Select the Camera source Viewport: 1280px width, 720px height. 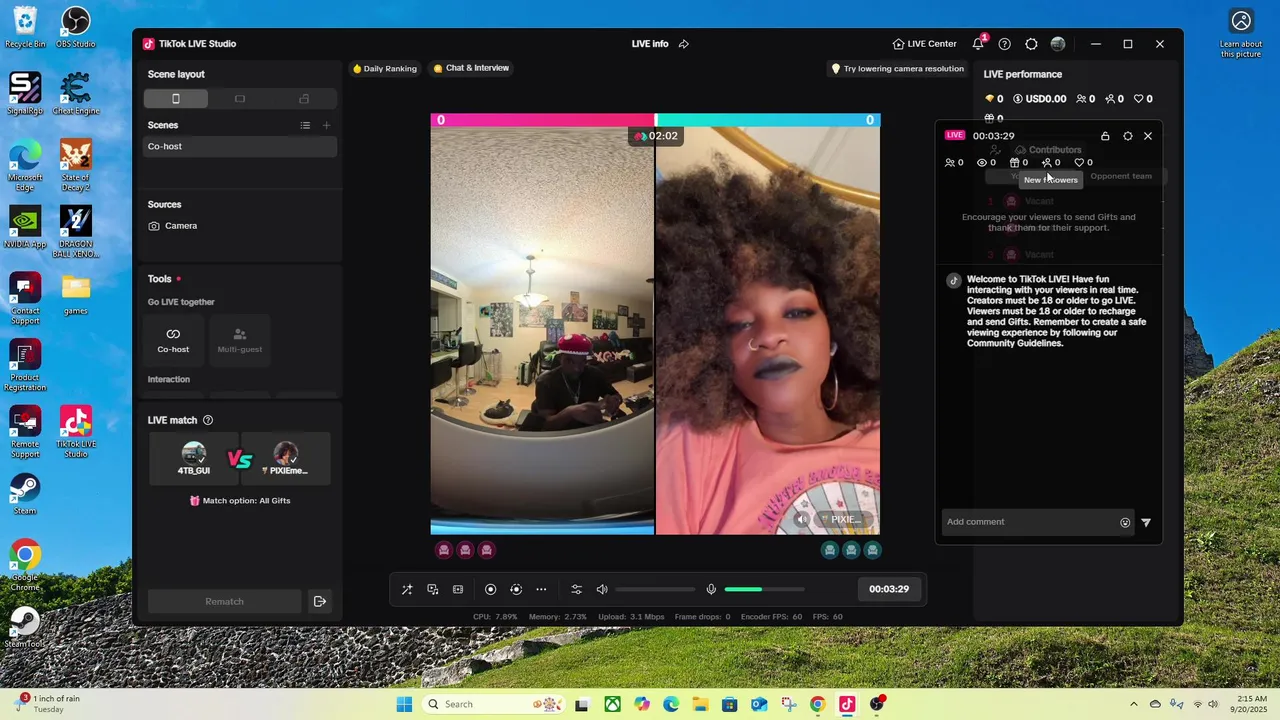pyautogui.click(x=240, y=226)
